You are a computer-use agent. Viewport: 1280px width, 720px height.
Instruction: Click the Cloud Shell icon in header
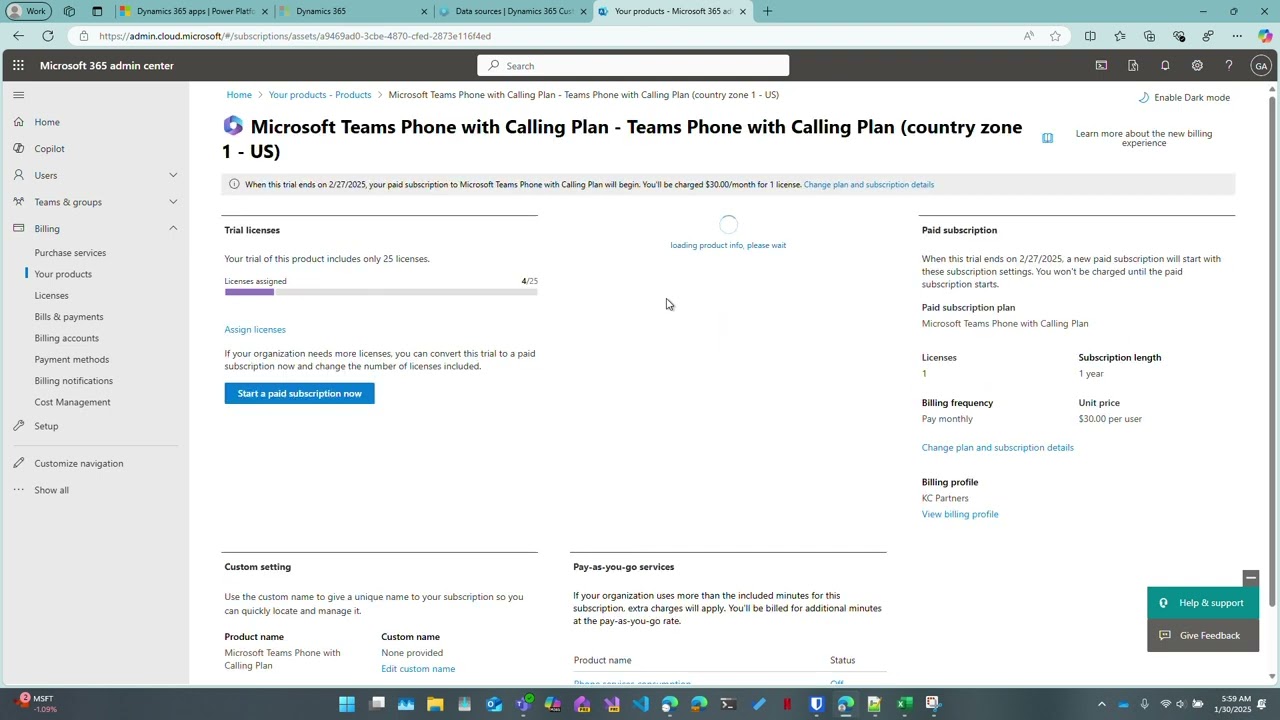coord(1101,66)
